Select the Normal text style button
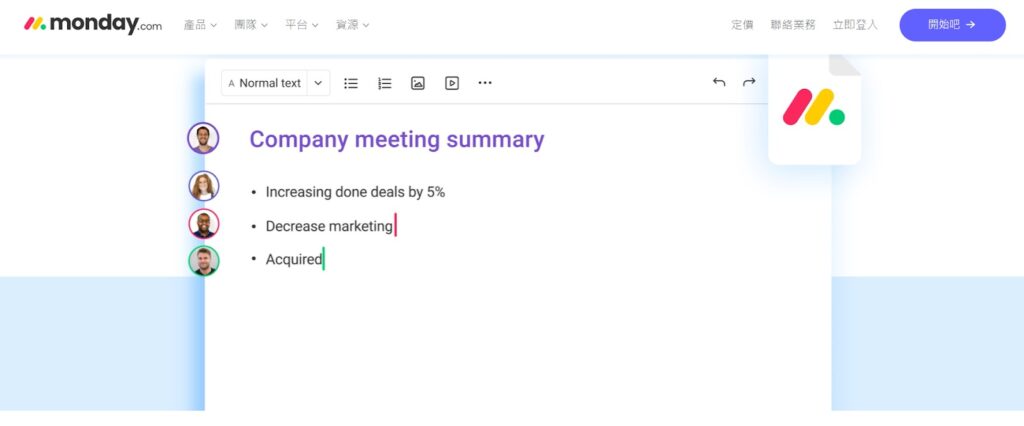This screenshot has width=1024, height=426. click(264, 83)
